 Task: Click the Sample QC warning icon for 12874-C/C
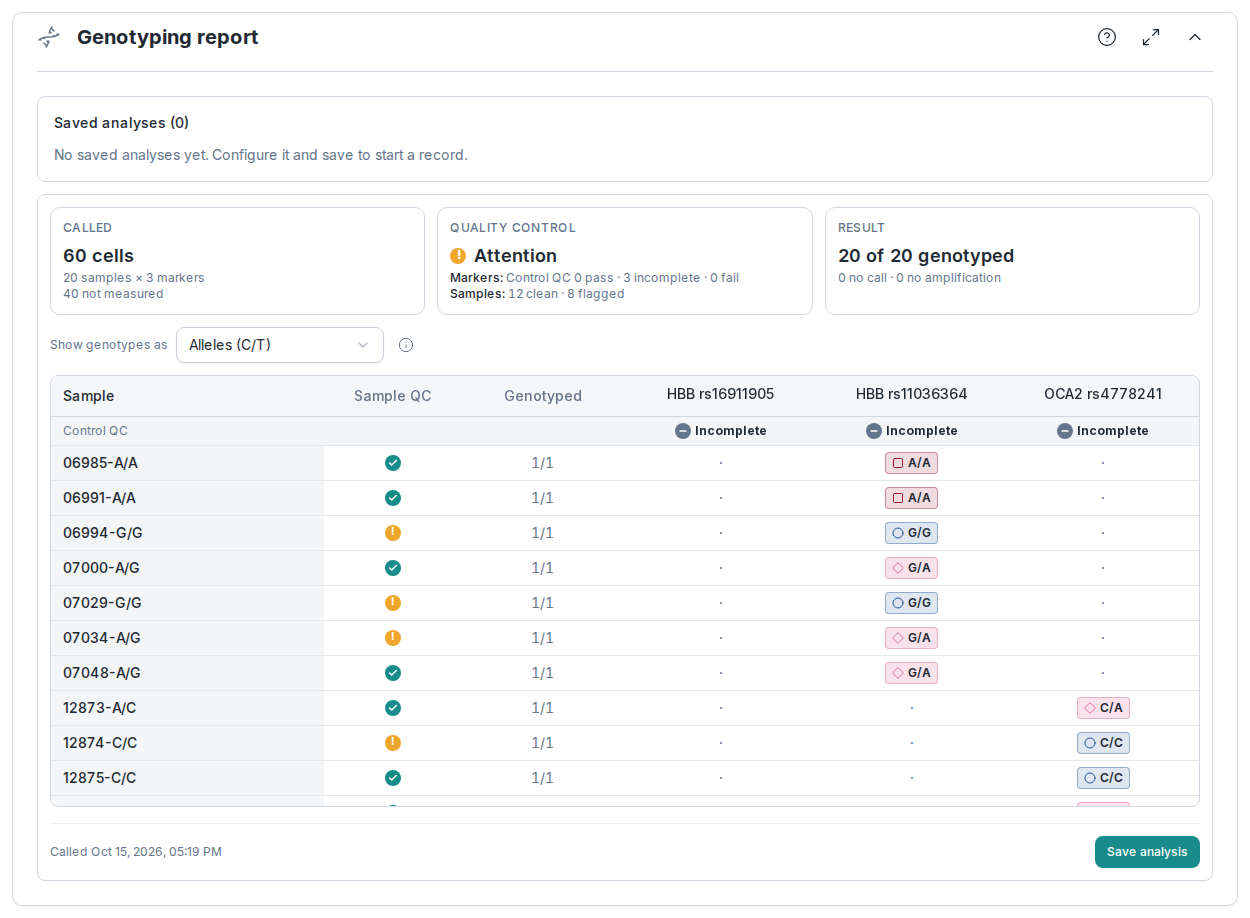point(393,743)
